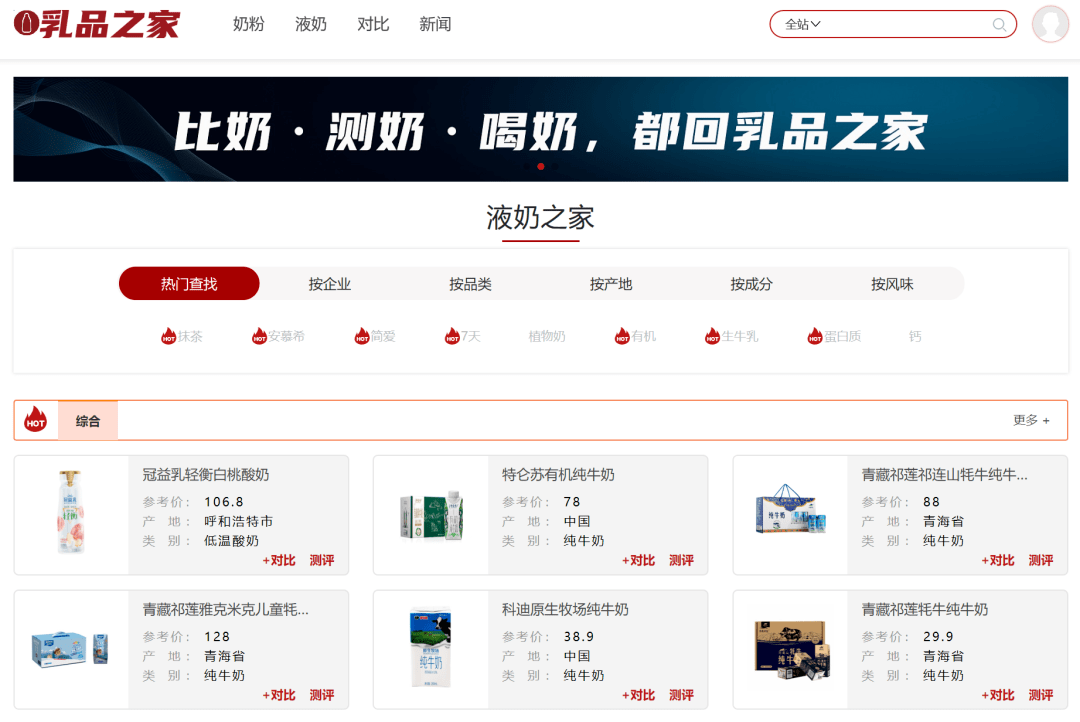Click the hot tag 抹茶

tap(182, 336)
